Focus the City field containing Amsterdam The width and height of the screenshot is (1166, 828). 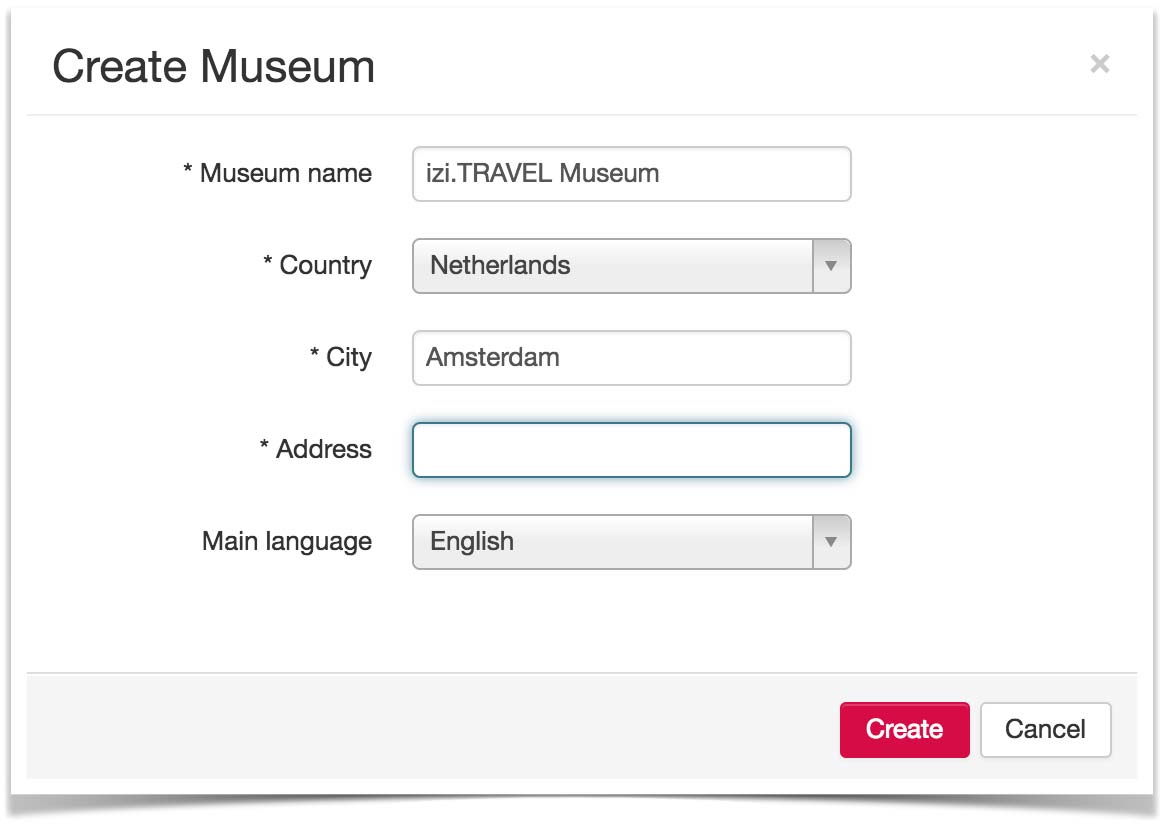(631, 358)
